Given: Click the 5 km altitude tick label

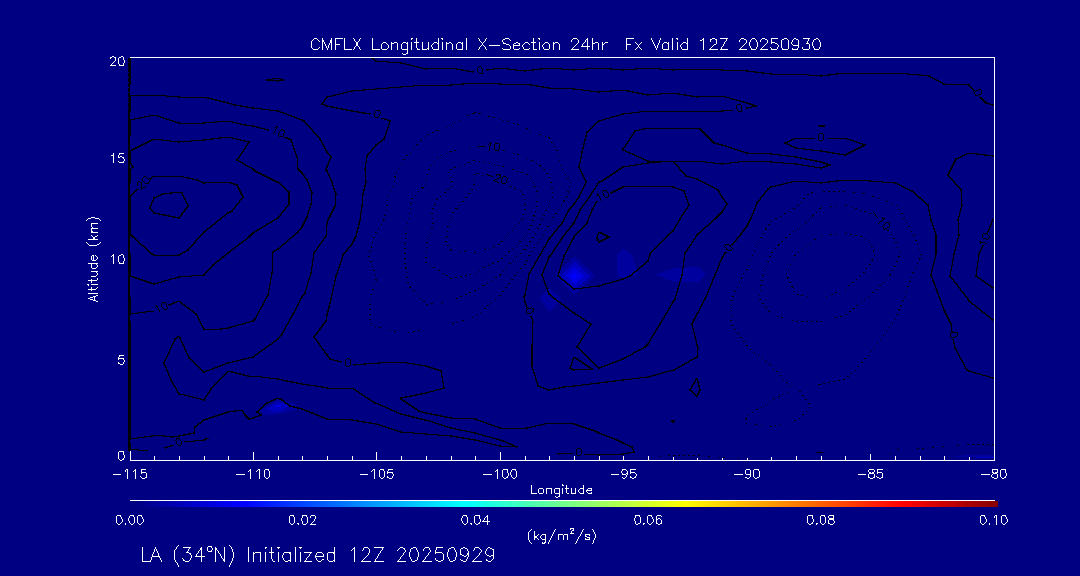Looking at the screenshot, I should (120, 359).
